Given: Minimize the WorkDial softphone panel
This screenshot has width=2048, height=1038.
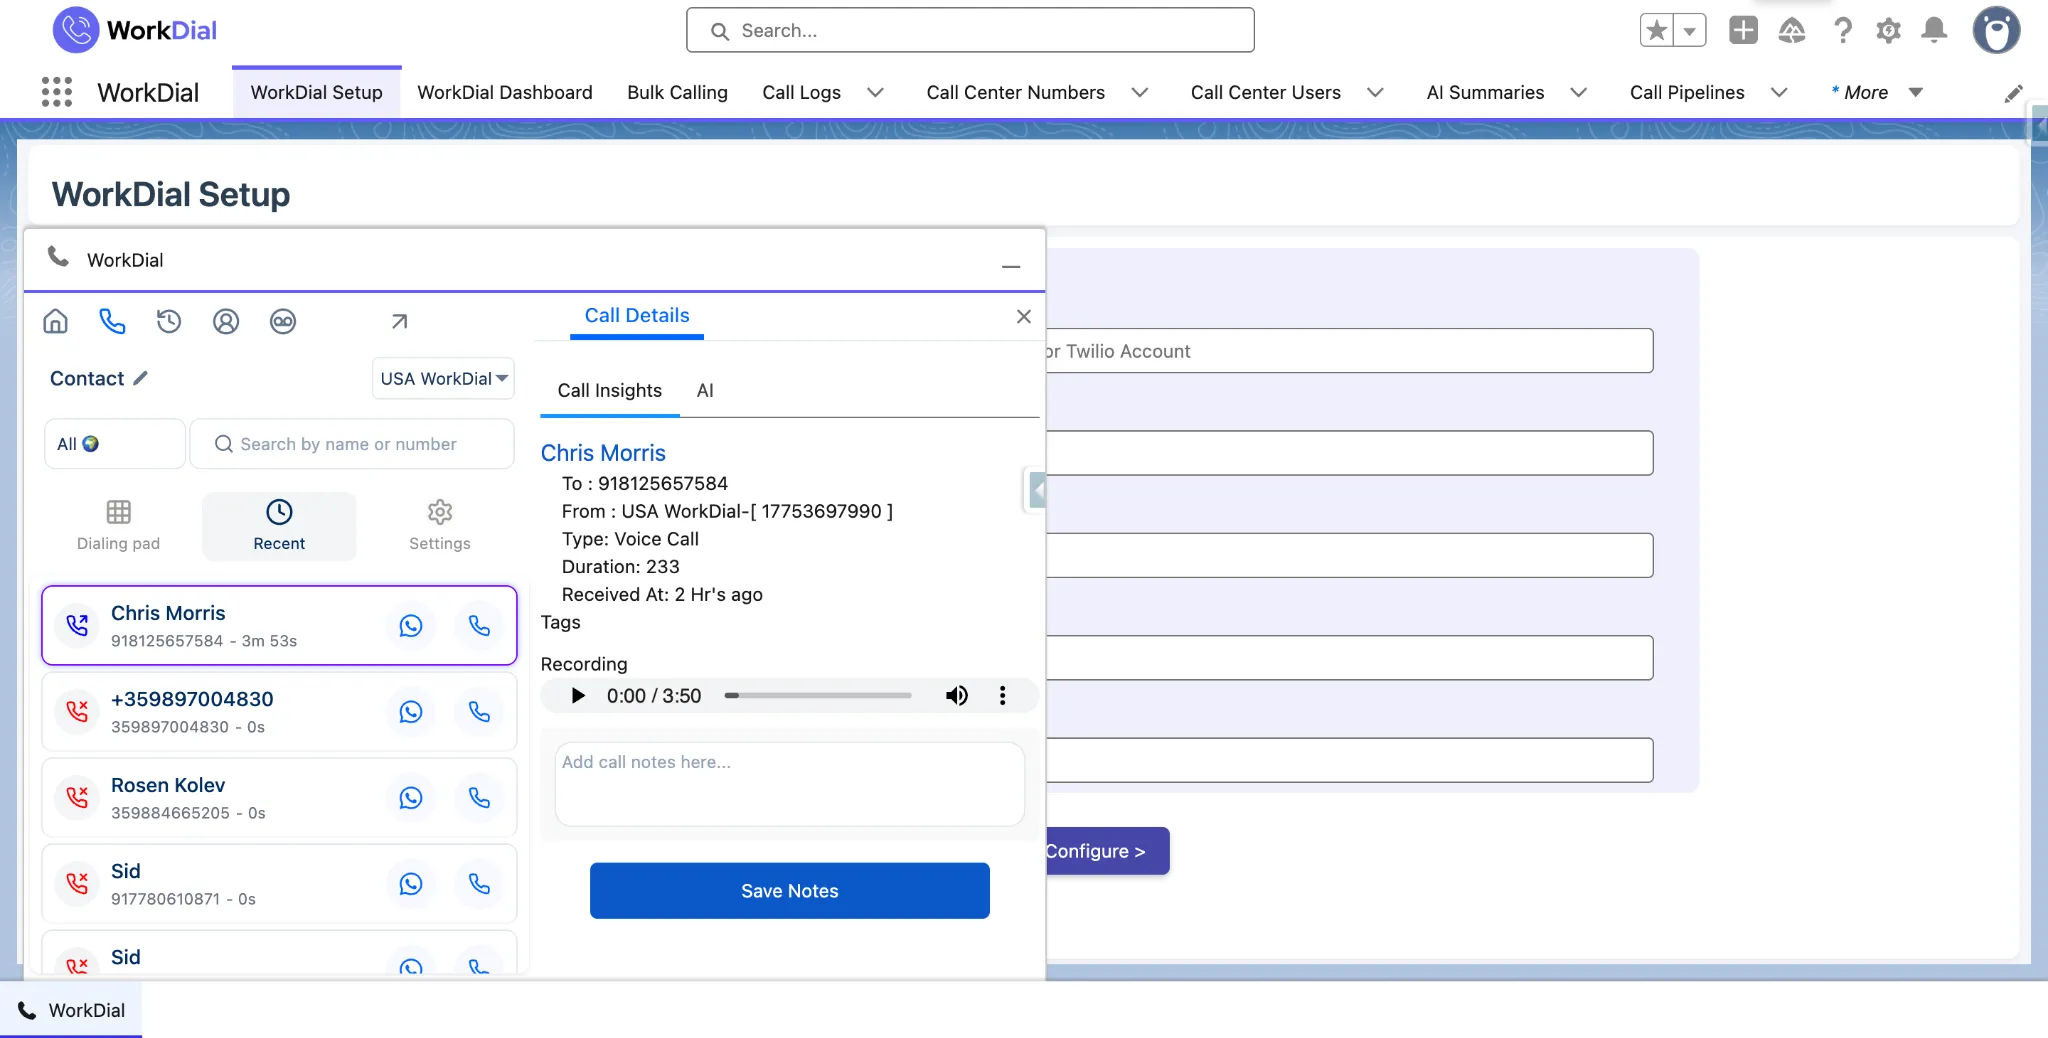Looking at the screenshot, I should coord(1011,266).
